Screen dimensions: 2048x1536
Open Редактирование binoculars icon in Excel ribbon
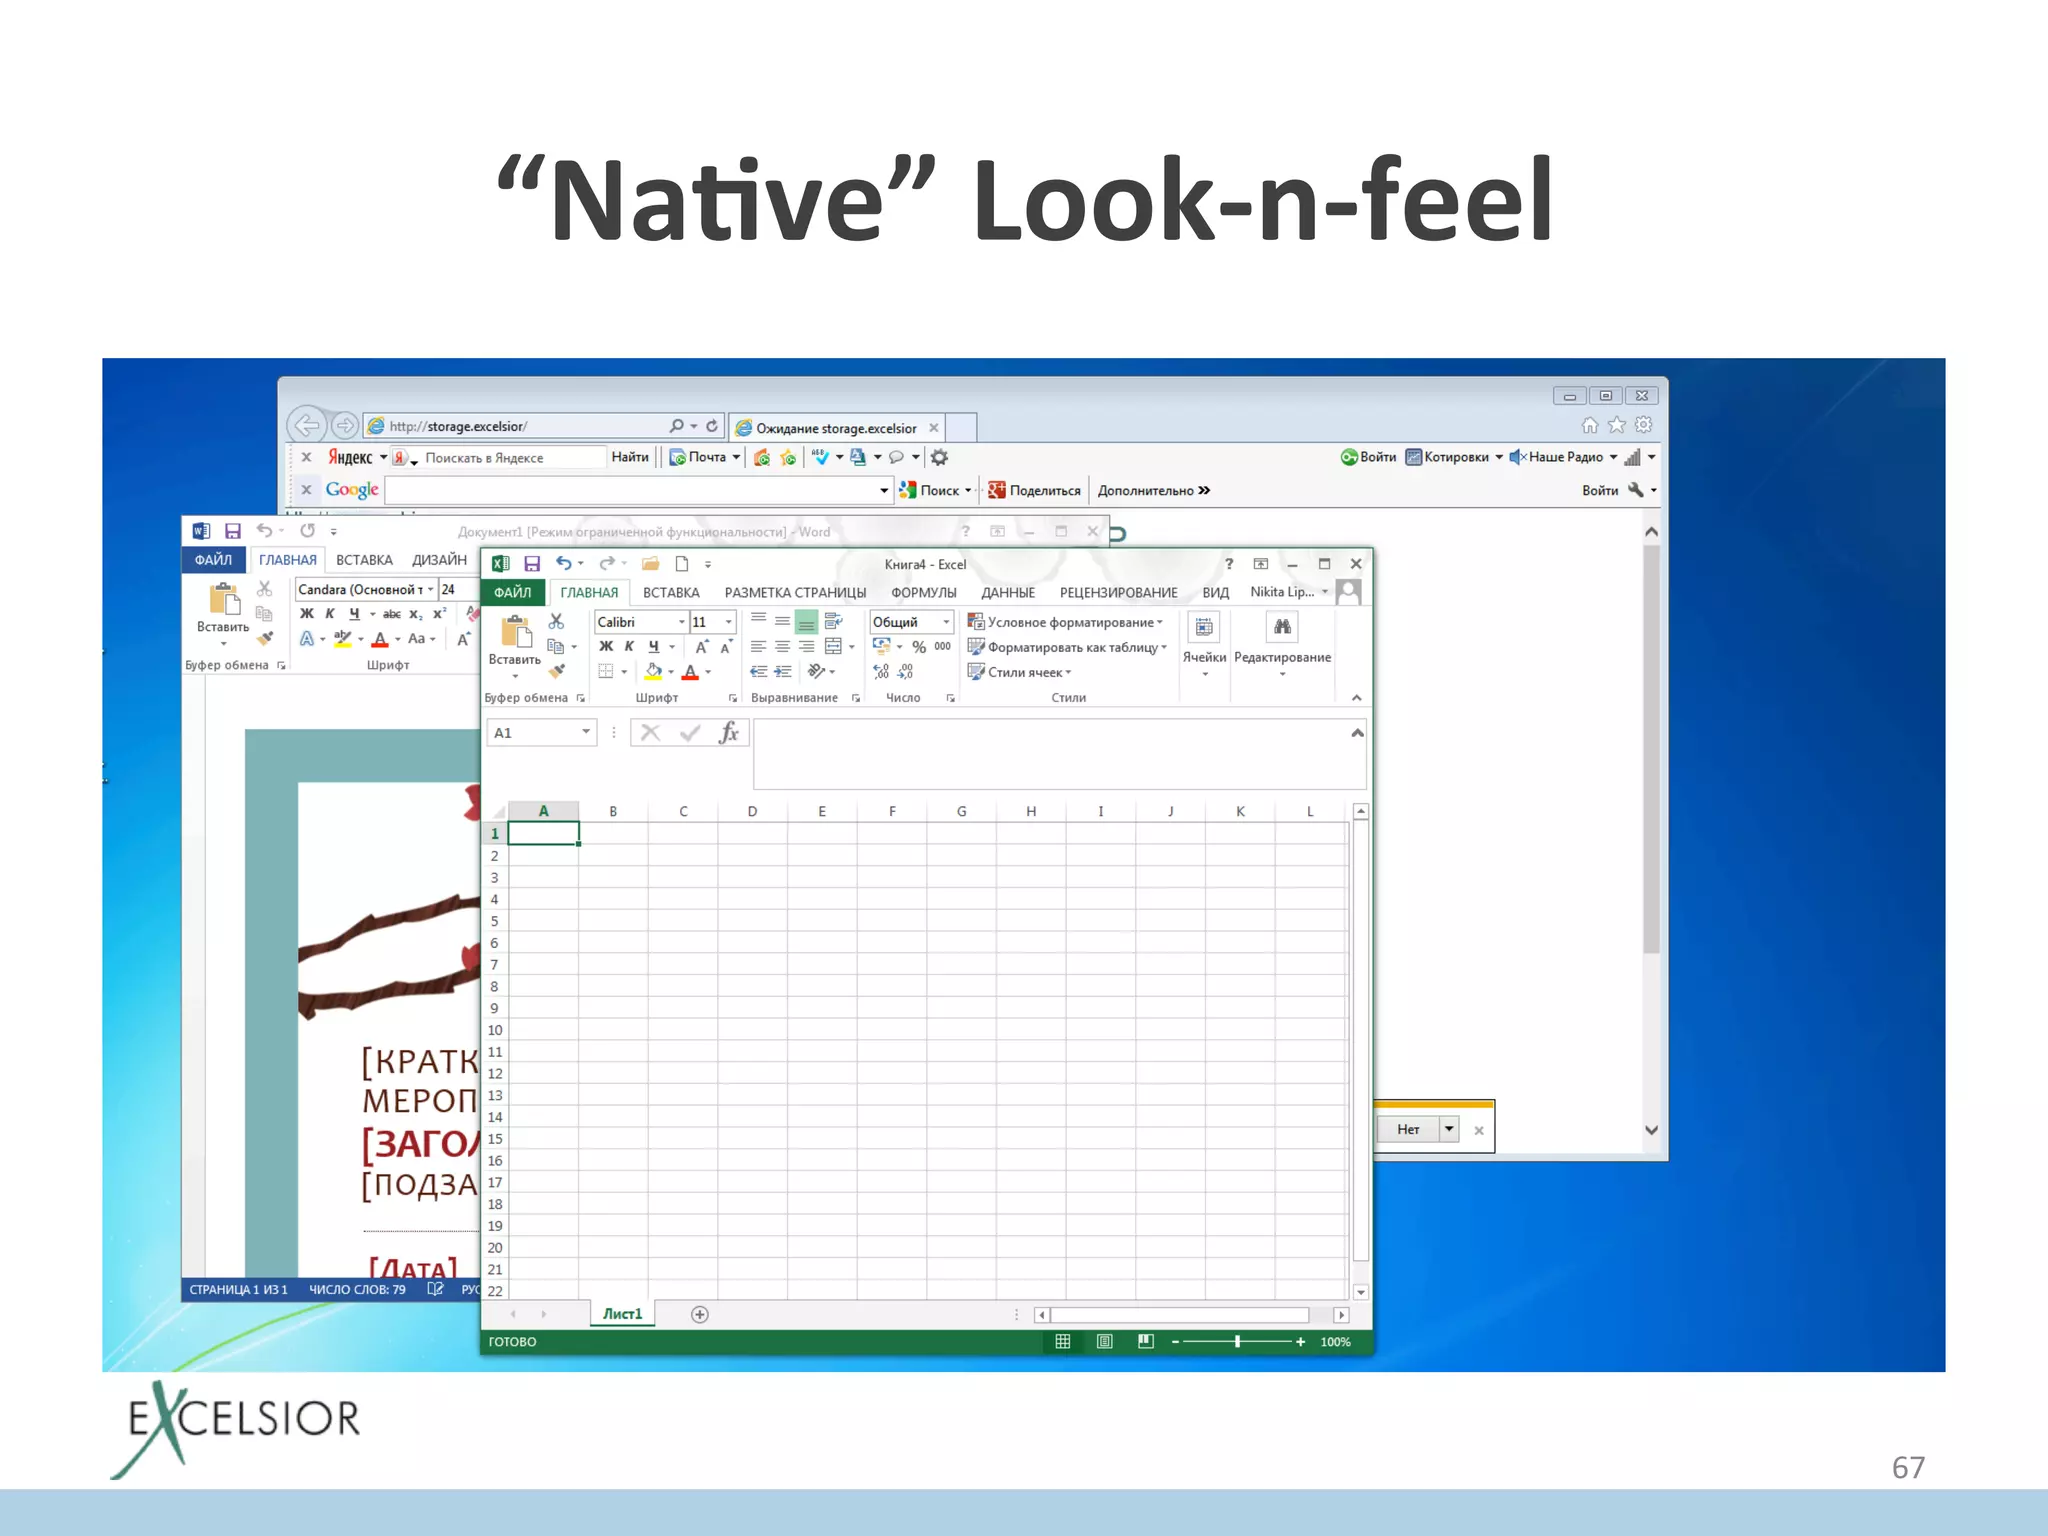[x=1282, y=627]
